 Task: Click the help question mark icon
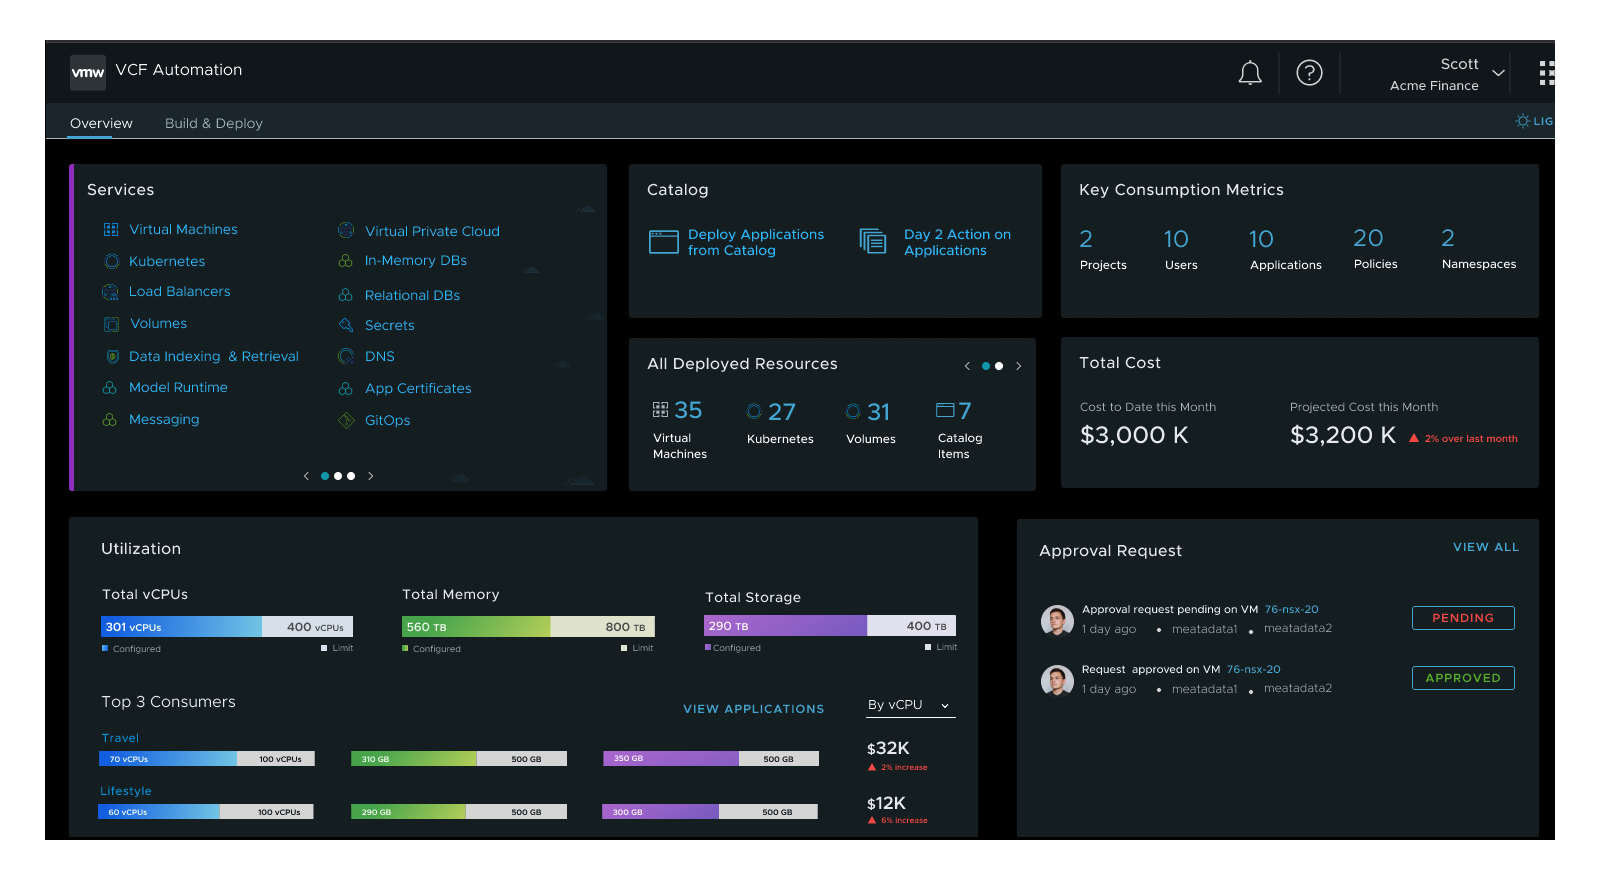(x=1309, y=73)
